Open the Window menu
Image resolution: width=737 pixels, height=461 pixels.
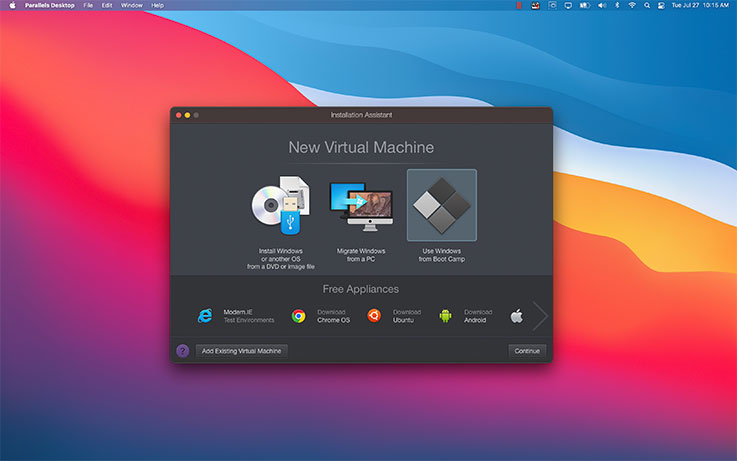[132, 5]
